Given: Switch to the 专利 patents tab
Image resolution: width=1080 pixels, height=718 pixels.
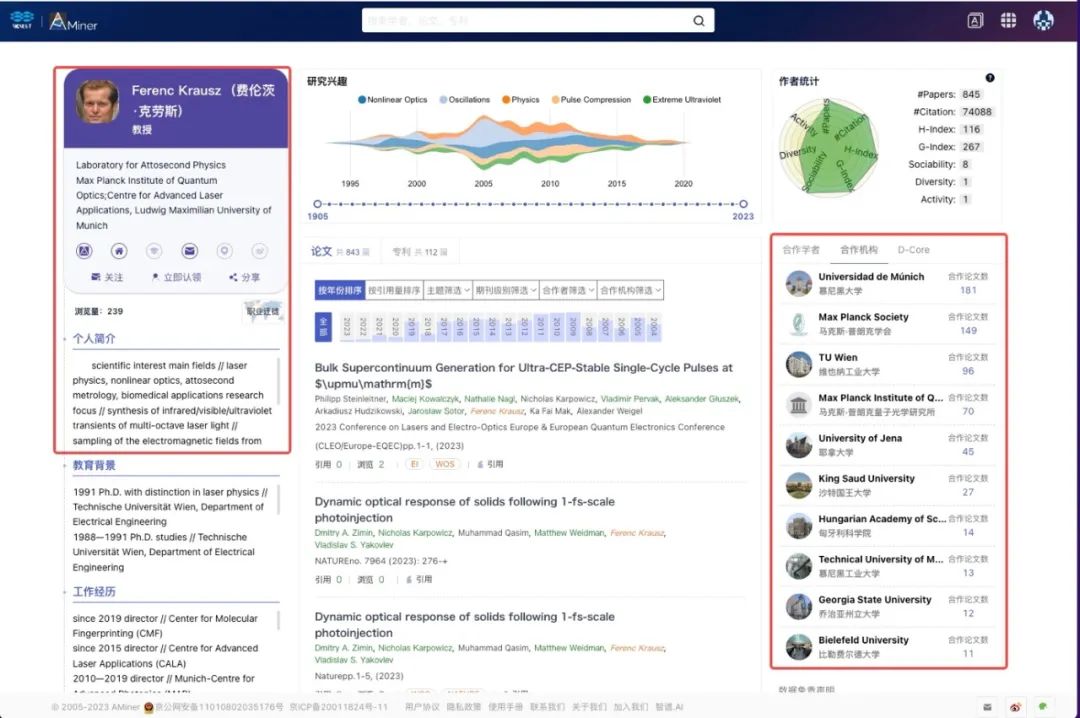Looking at the screenshot, I should pyautogui.click(x=419, y=252).
